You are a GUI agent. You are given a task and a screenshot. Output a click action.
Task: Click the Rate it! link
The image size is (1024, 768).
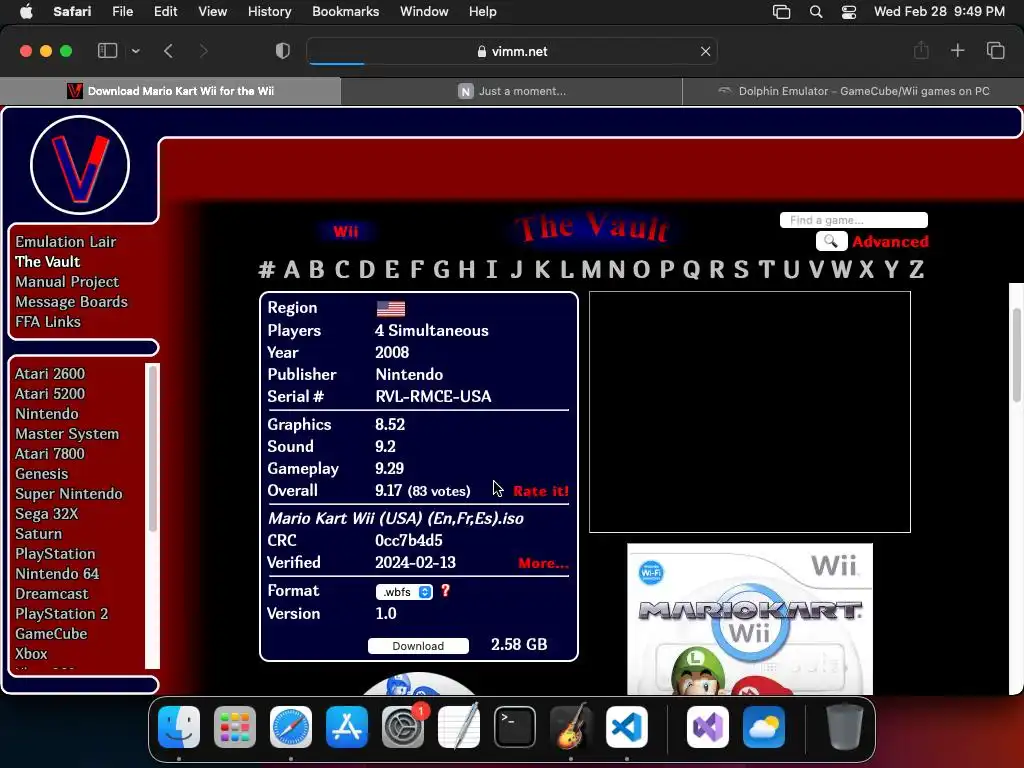click(541, 491)
